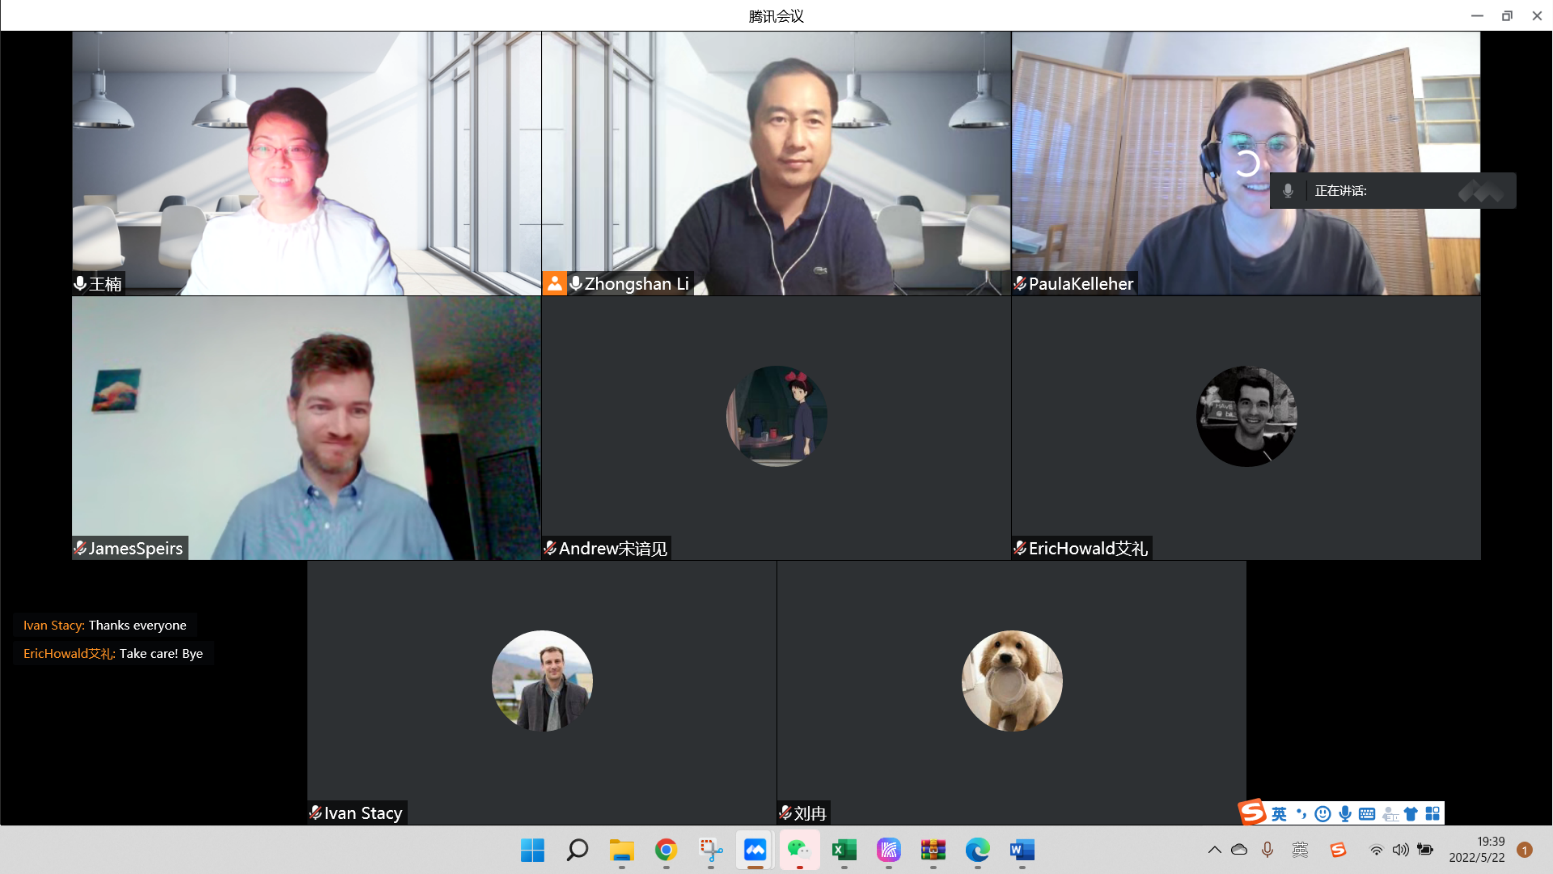The image size is (1553, 874).
Task: Open the Sogou emoji face icon
Action: point(1323,814)
